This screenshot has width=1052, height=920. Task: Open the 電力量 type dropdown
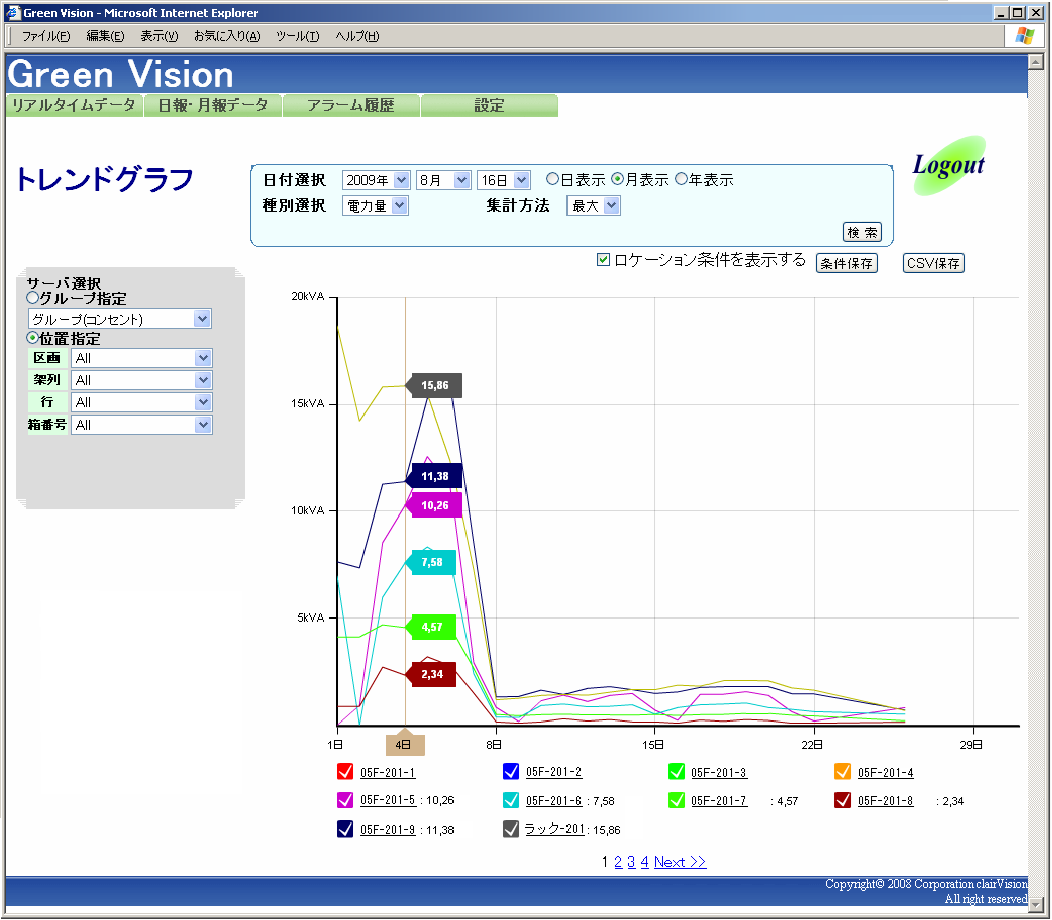click(x=375, y=205)
